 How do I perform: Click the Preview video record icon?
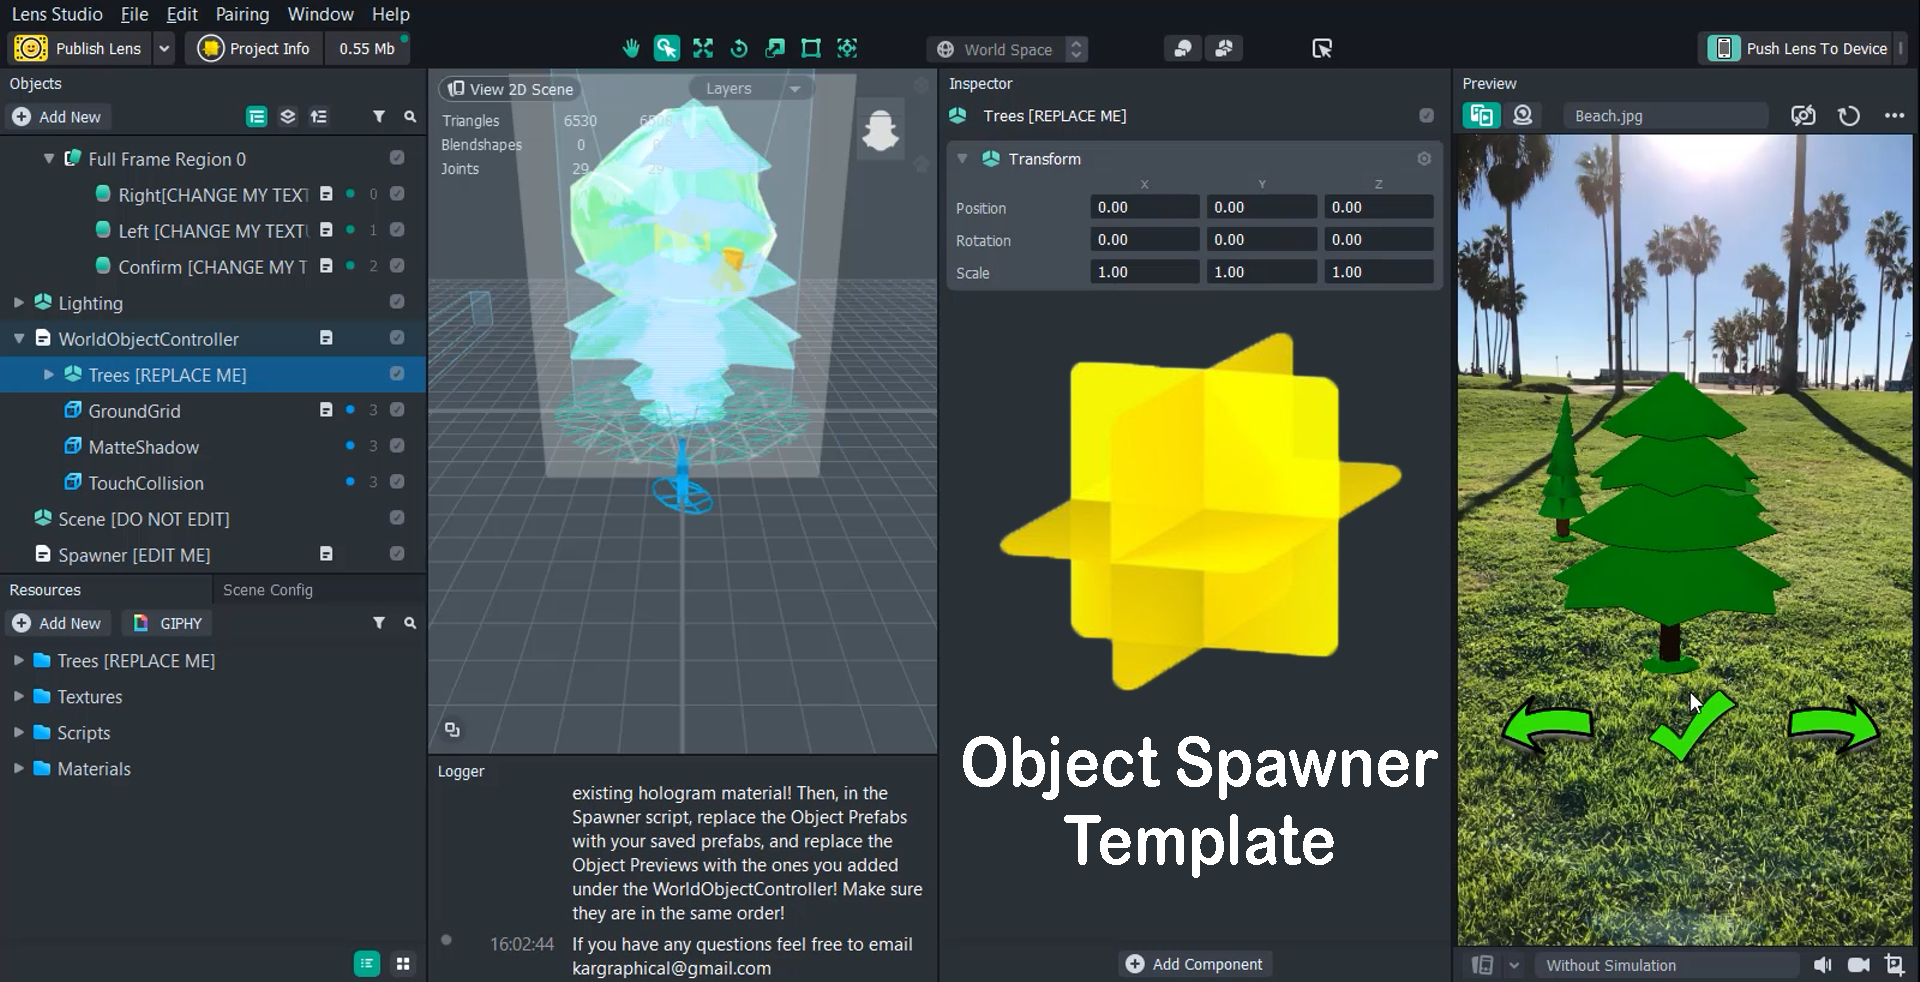(1859, 965)
